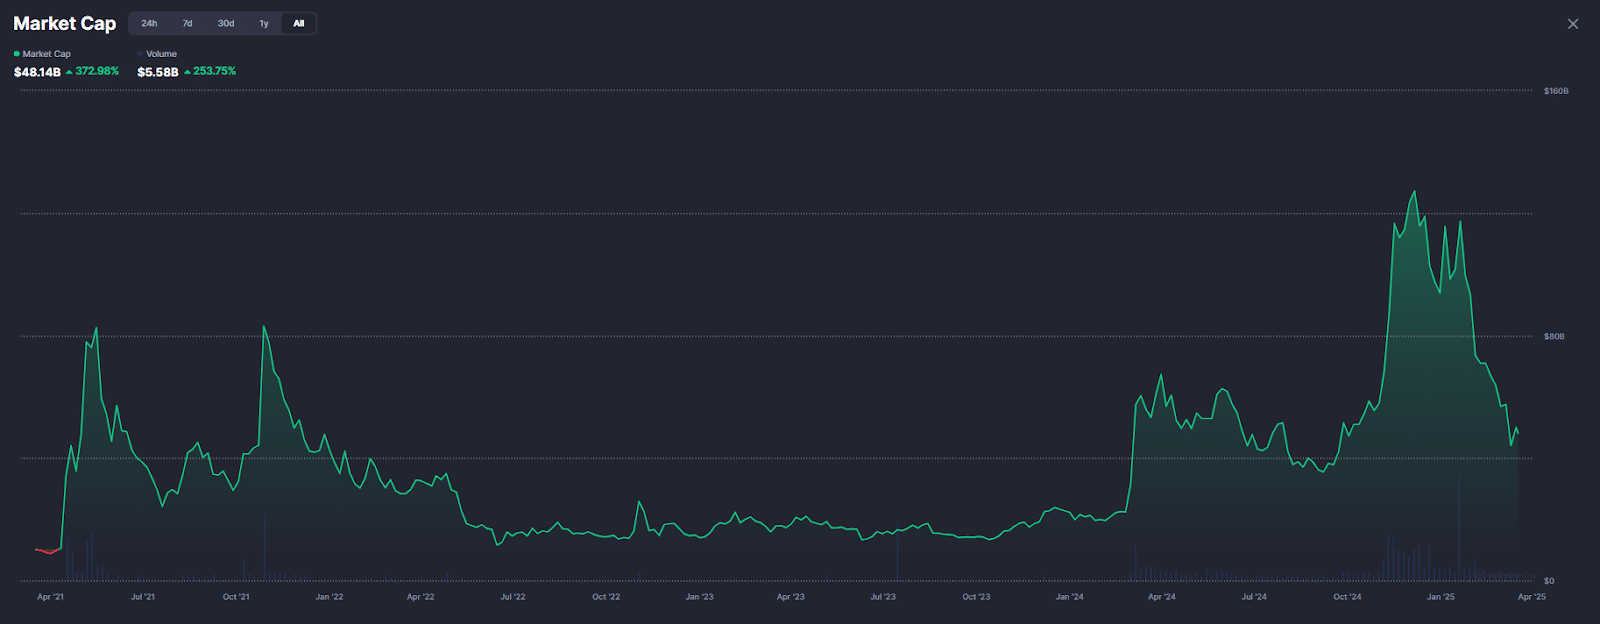Screen dimensions: 1600x624
Task: Click the green arrow beside 372.98%
Action: point(69,72)
